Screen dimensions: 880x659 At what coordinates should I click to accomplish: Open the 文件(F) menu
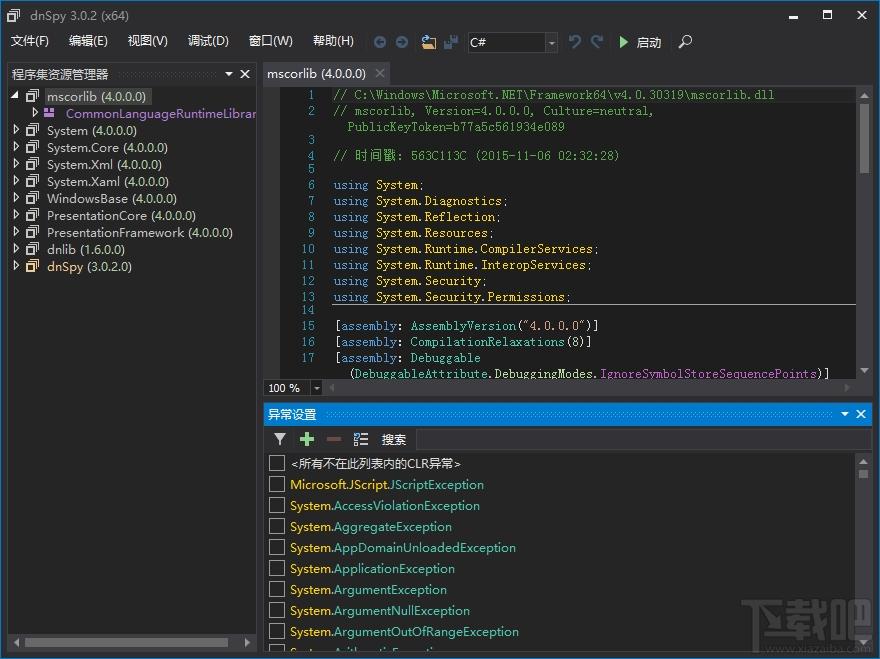pos(30,41)
